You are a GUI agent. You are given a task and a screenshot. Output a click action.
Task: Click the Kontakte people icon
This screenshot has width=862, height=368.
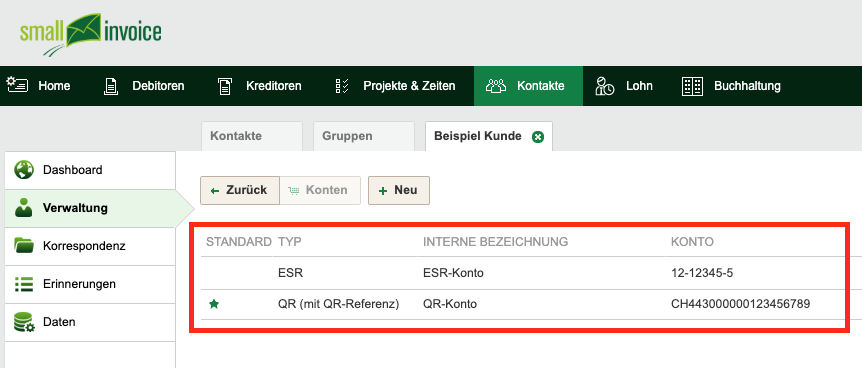pos(496,86)
